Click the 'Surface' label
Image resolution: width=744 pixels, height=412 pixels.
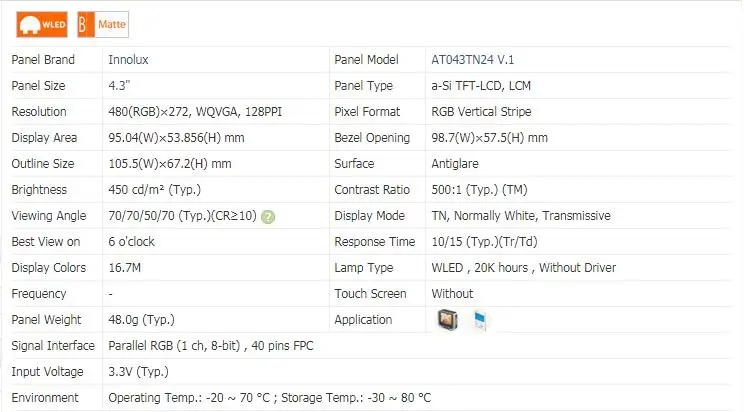[x=354, y=164]
